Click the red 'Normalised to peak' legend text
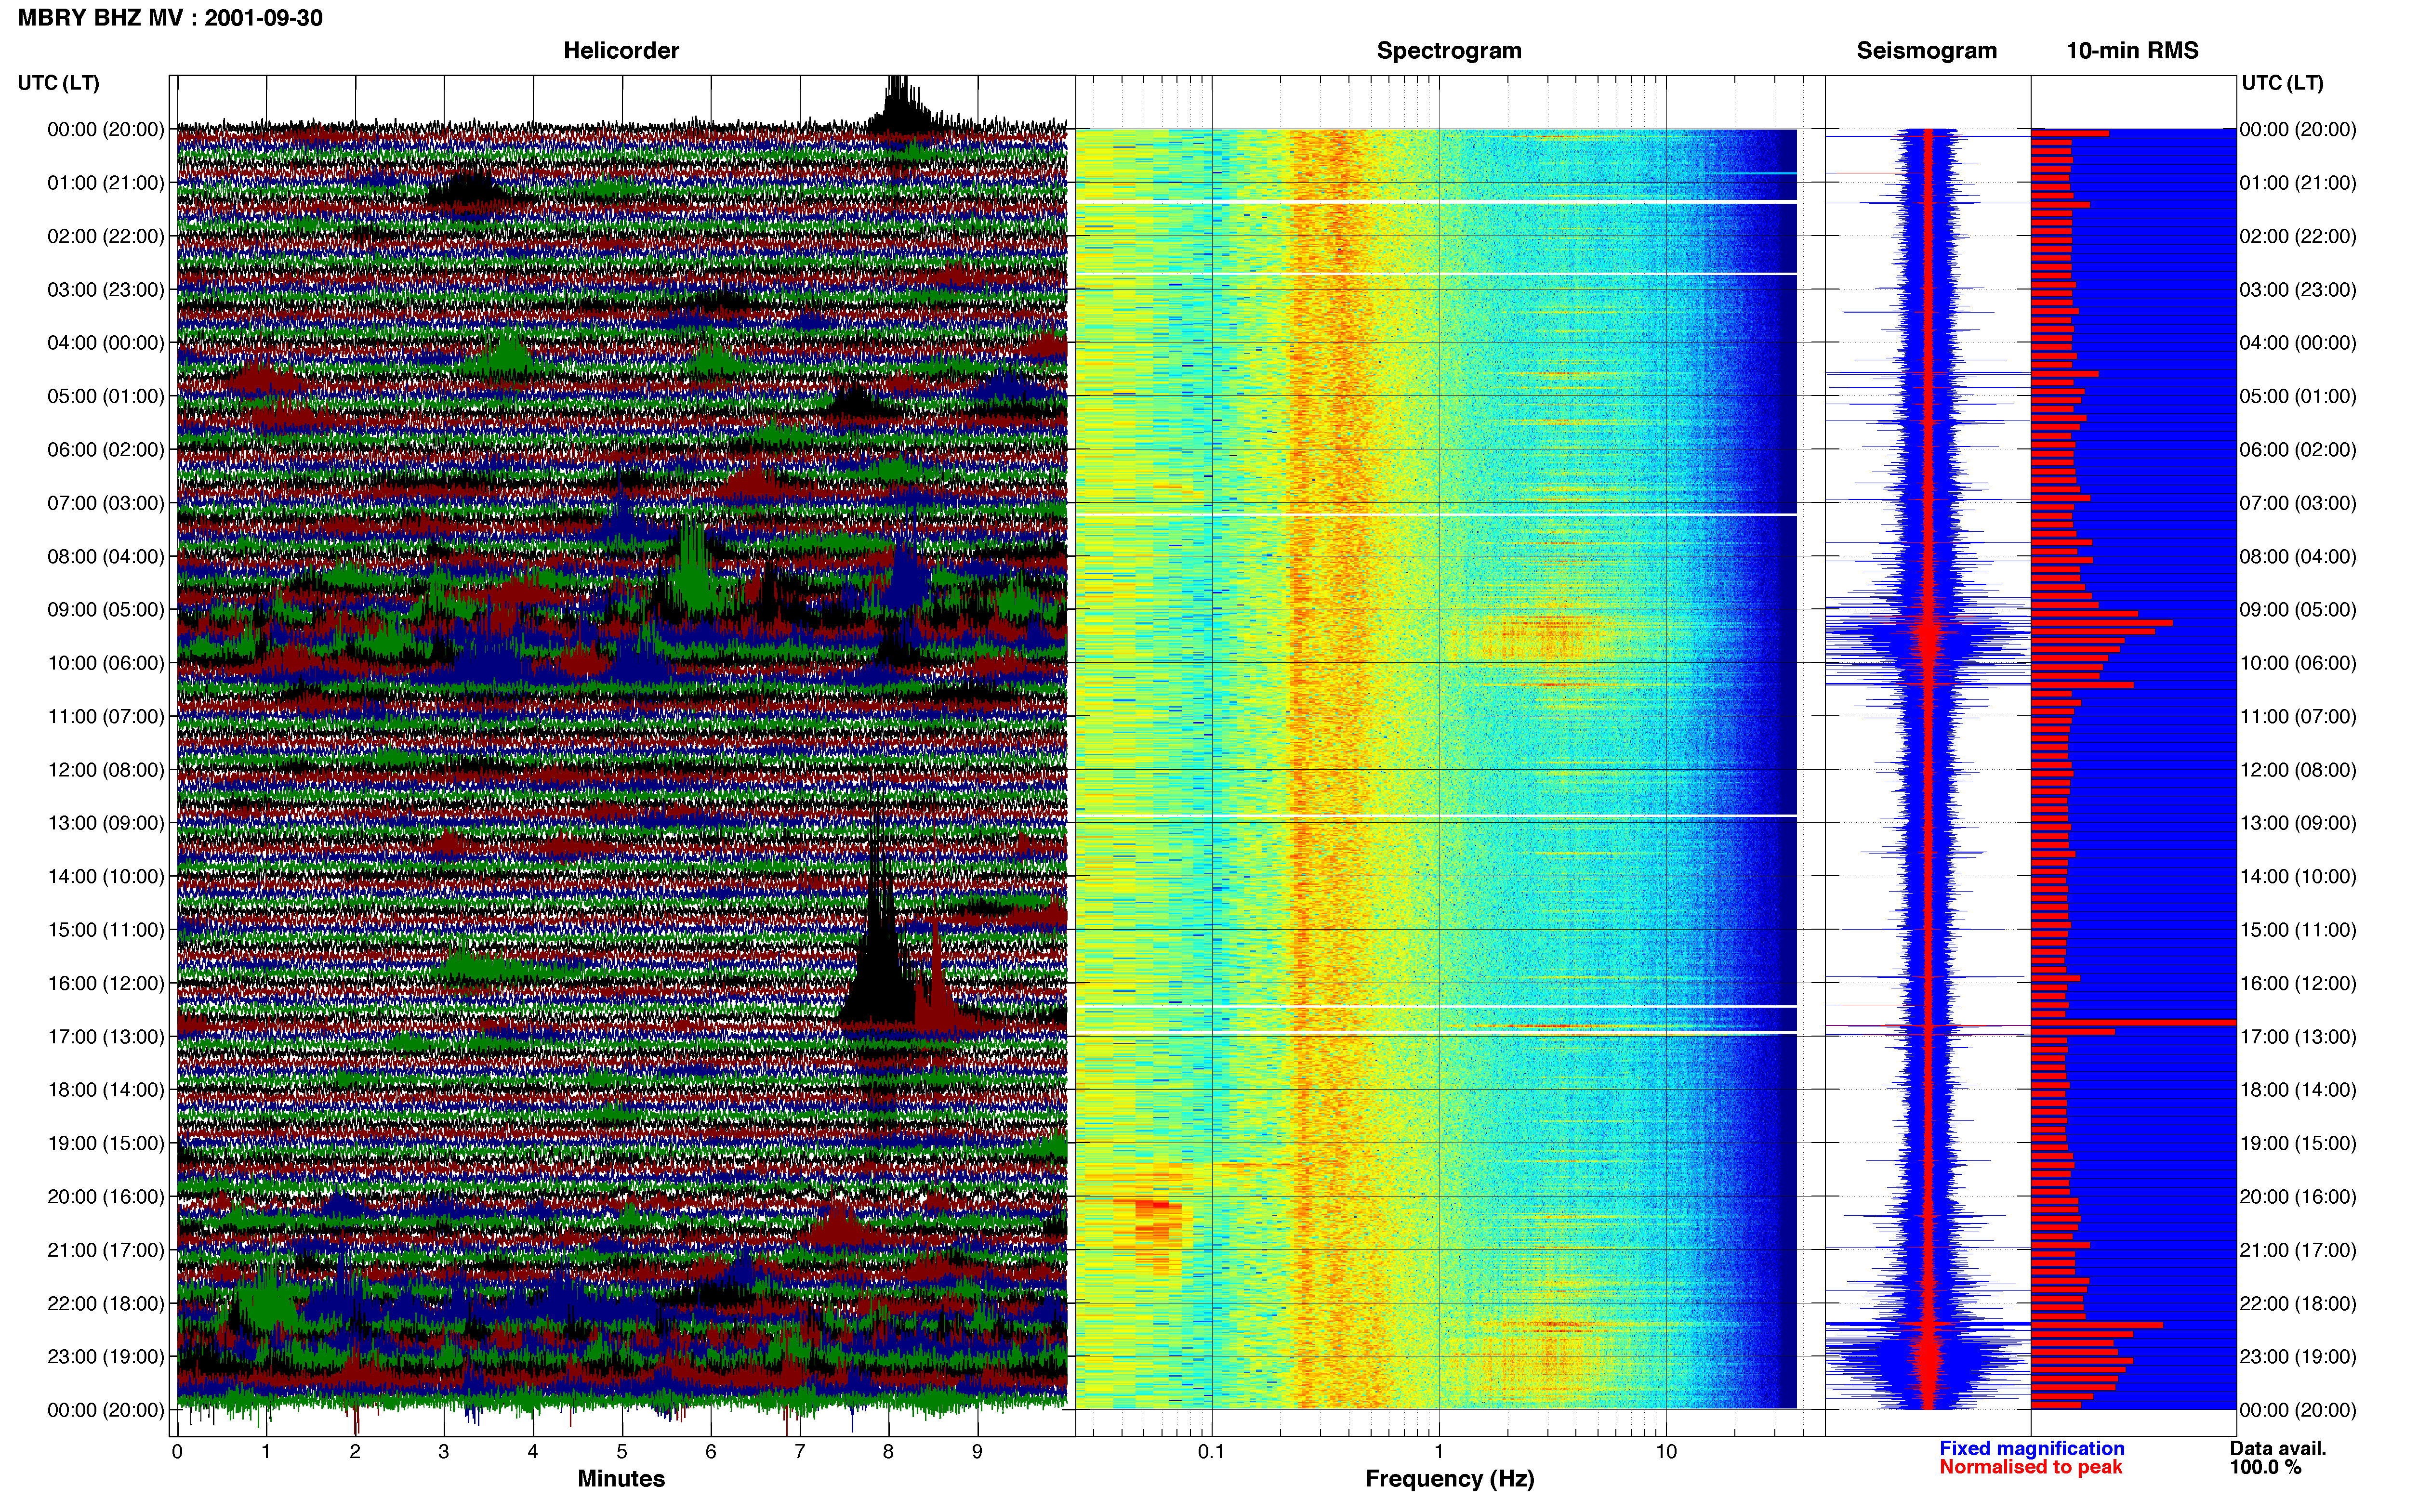The height and width of the screenshot is (1512, 2418). [x=2030, y=1468]
